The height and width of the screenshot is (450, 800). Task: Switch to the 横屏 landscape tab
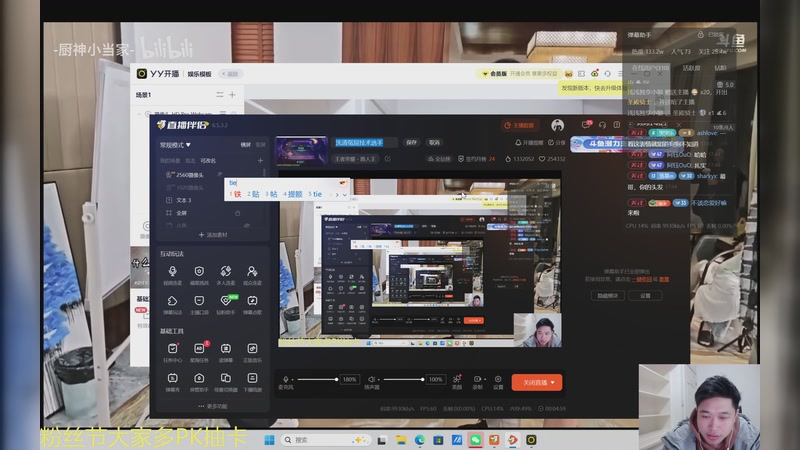click(245, 145)
